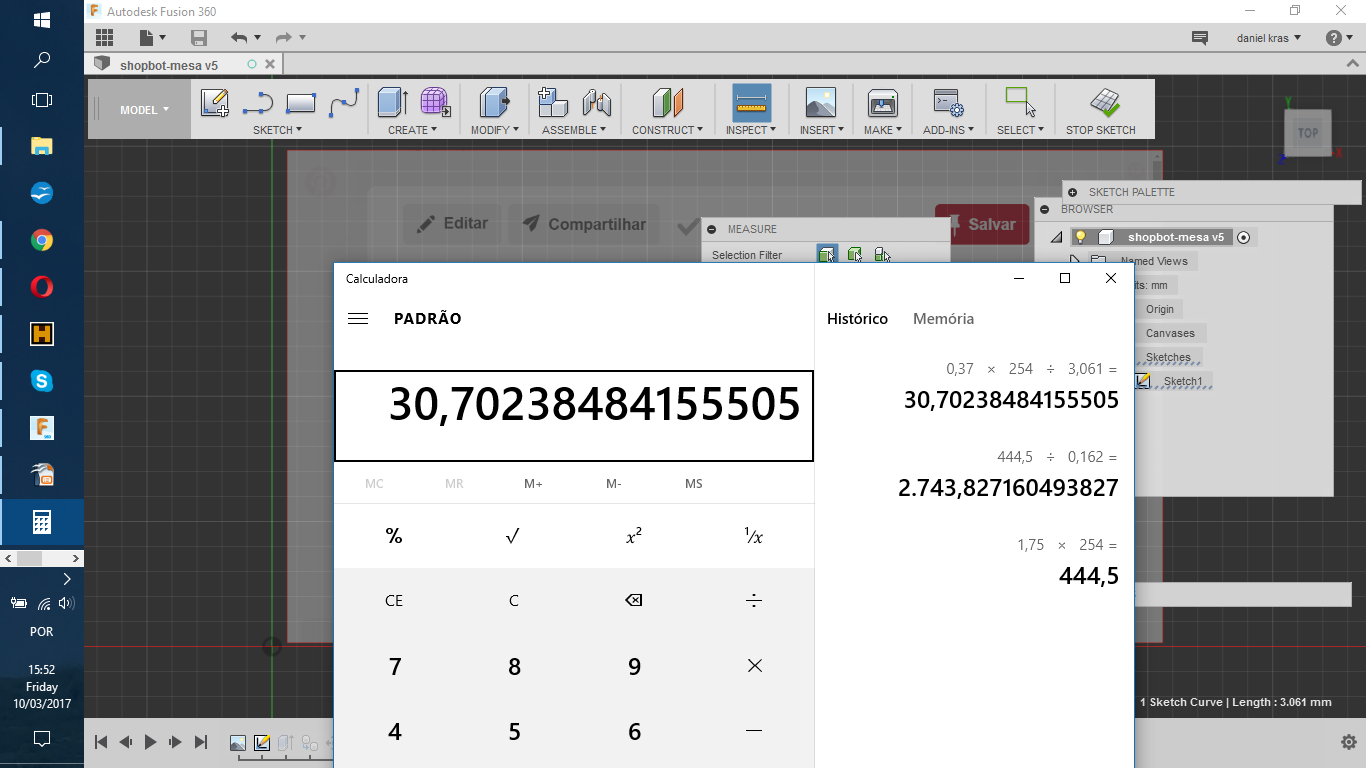The height and width of the screenshot is (768, 1366).
Task: Click the canvas image feature in timeline
Action: click(238, 743)
